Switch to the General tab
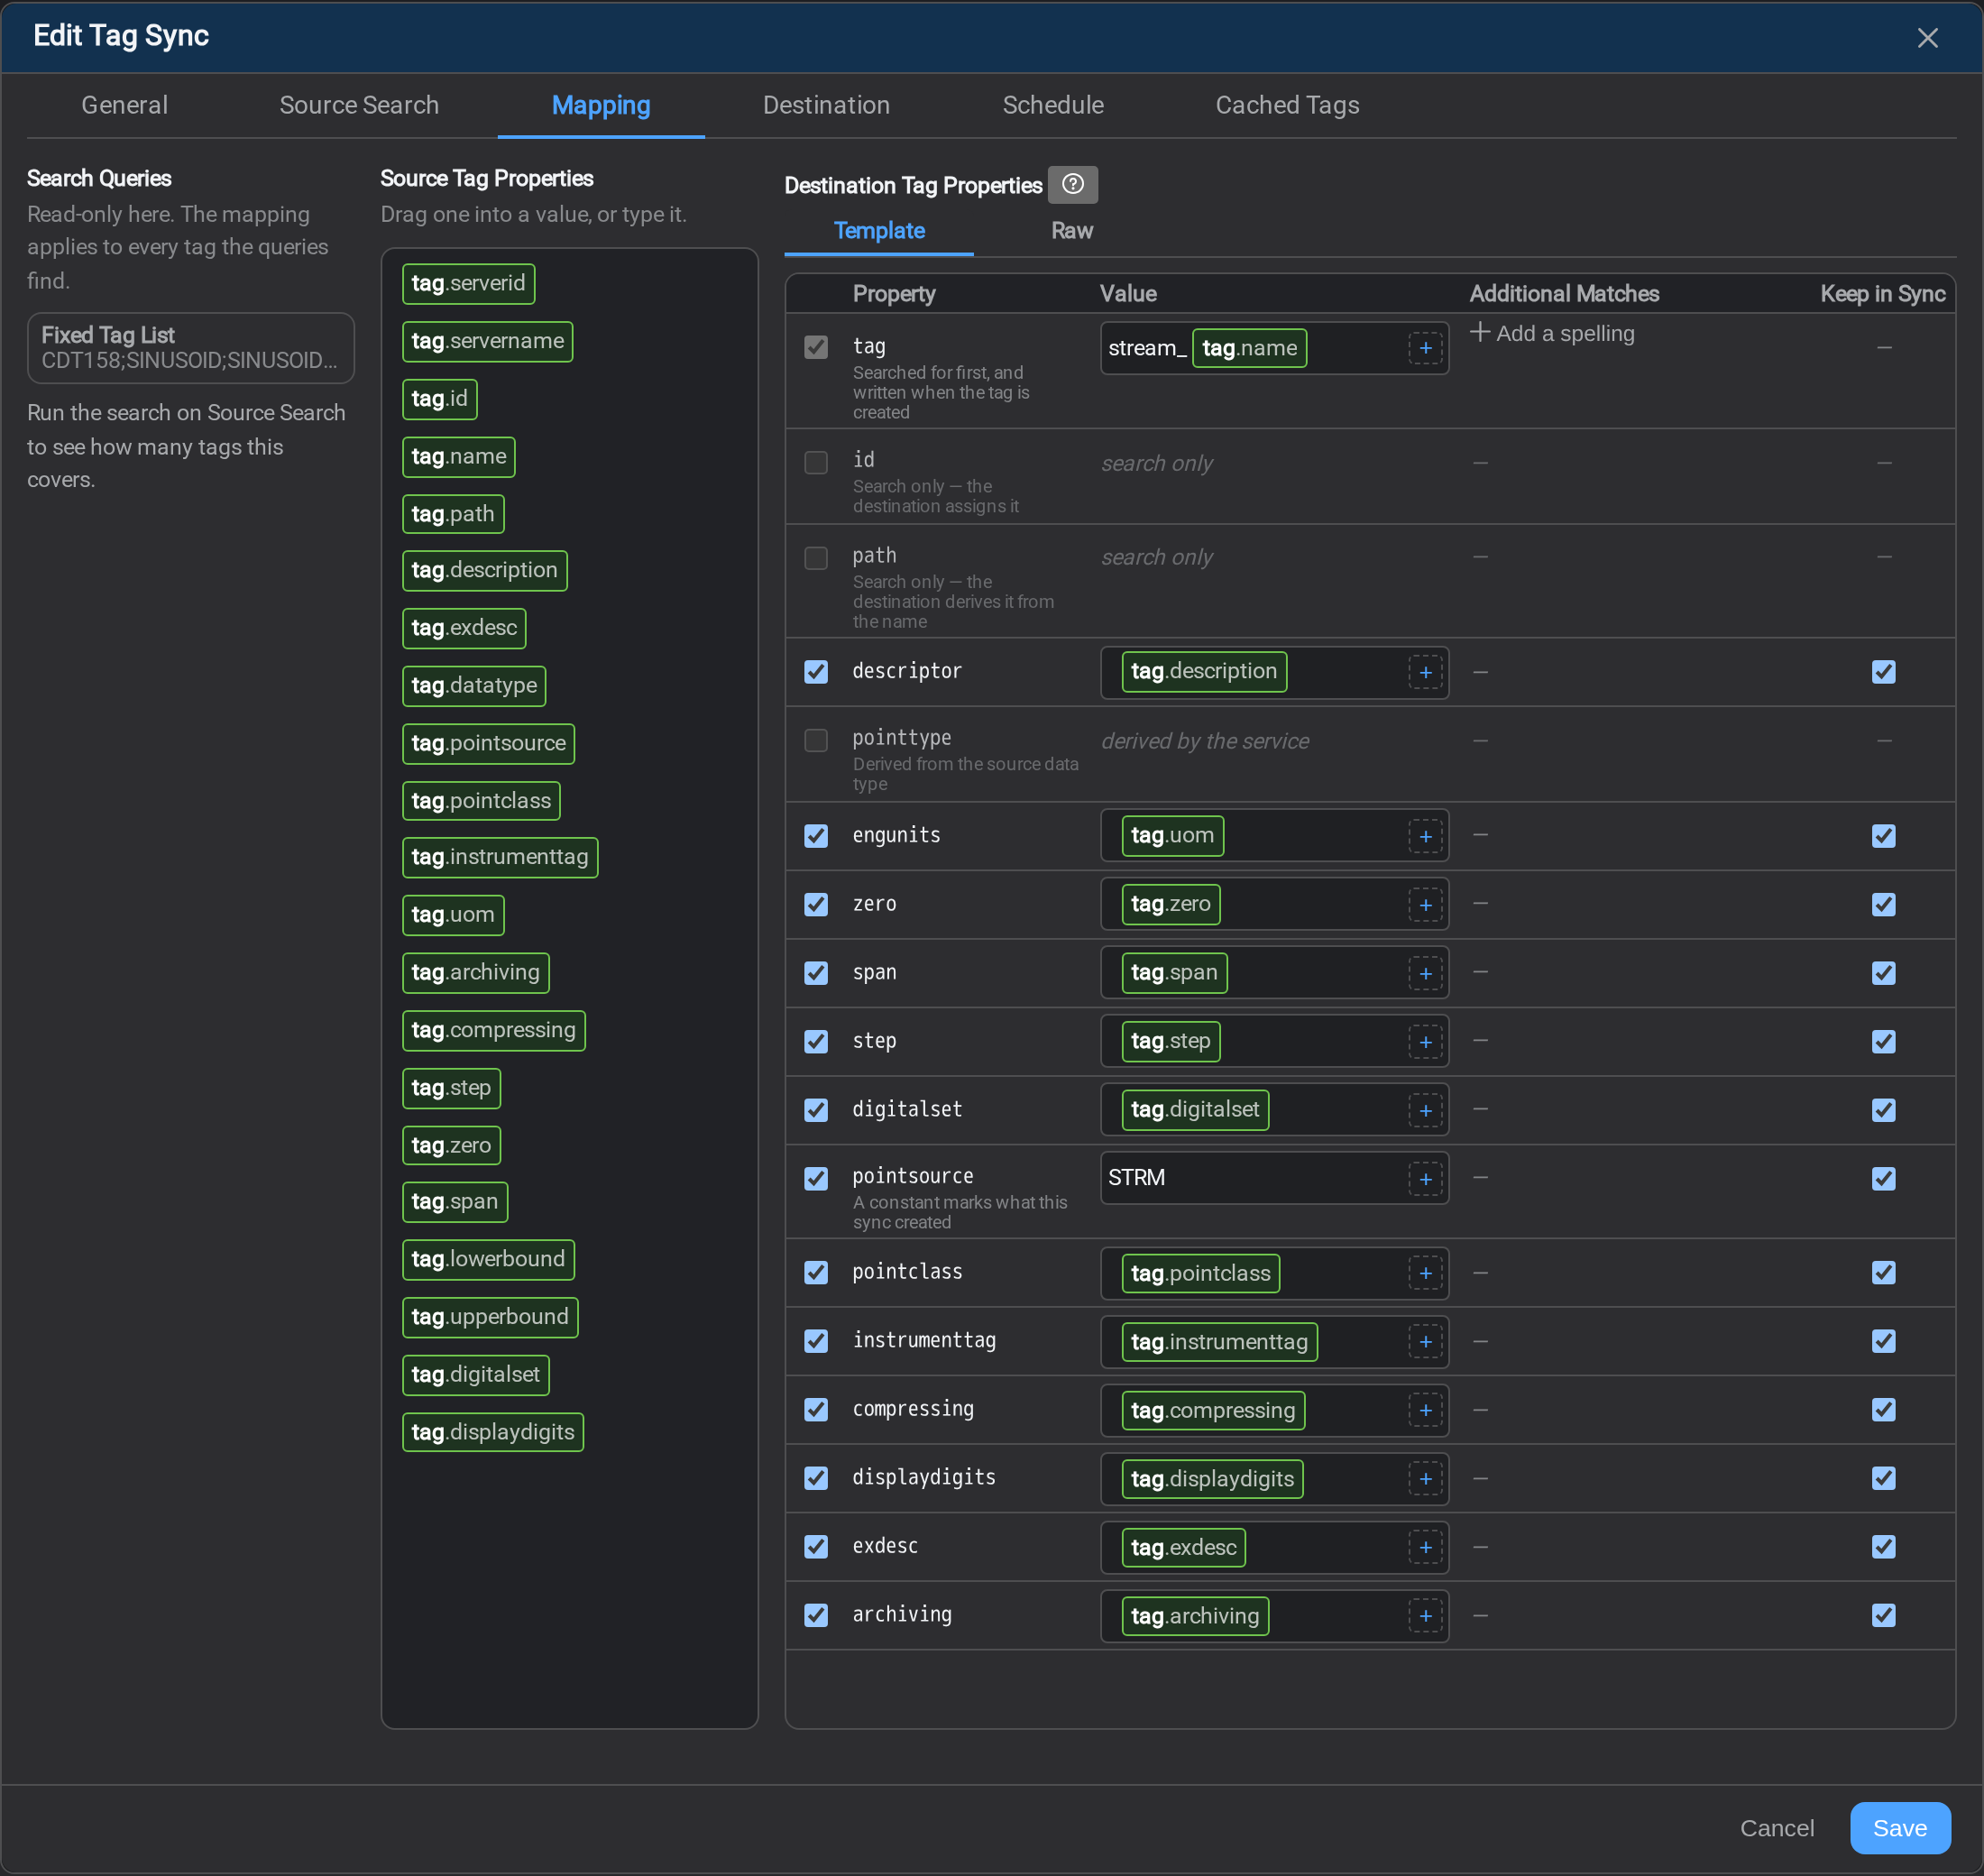Image resolution: width=1984 pixels, height=1876 pixels. (x=124, y=105)
